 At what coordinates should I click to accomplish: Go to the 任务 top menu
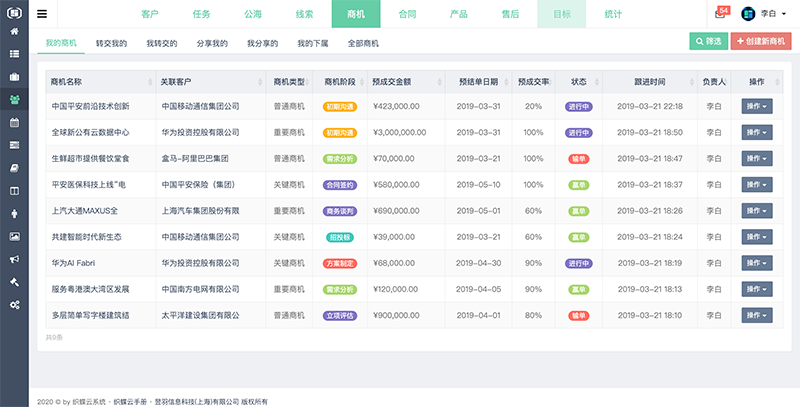pos(202,14)
